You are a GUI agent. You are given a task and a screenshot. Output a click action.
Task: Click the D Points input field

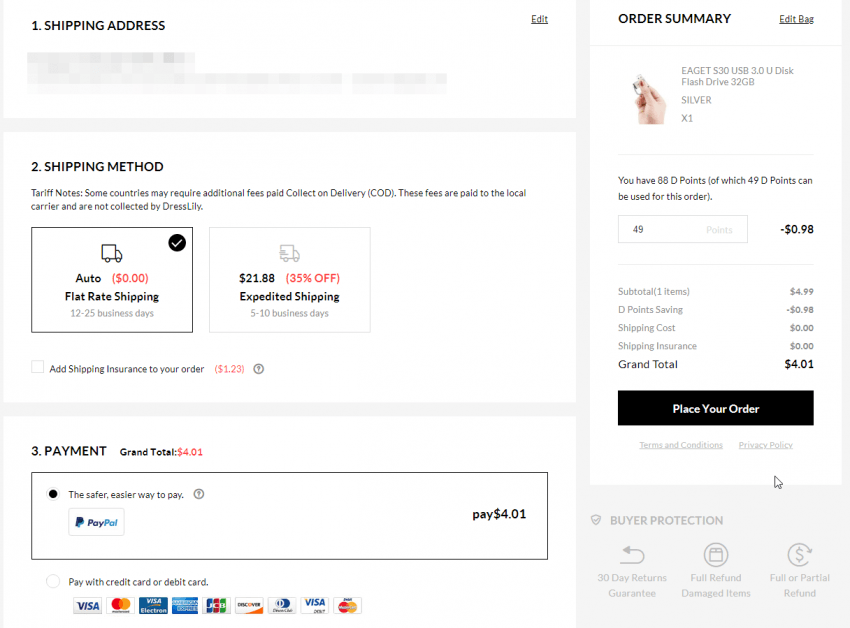tap(682, 229)
